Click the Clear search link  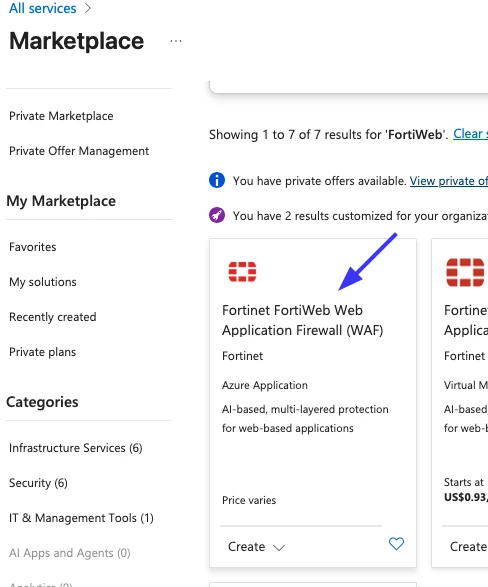470,134
